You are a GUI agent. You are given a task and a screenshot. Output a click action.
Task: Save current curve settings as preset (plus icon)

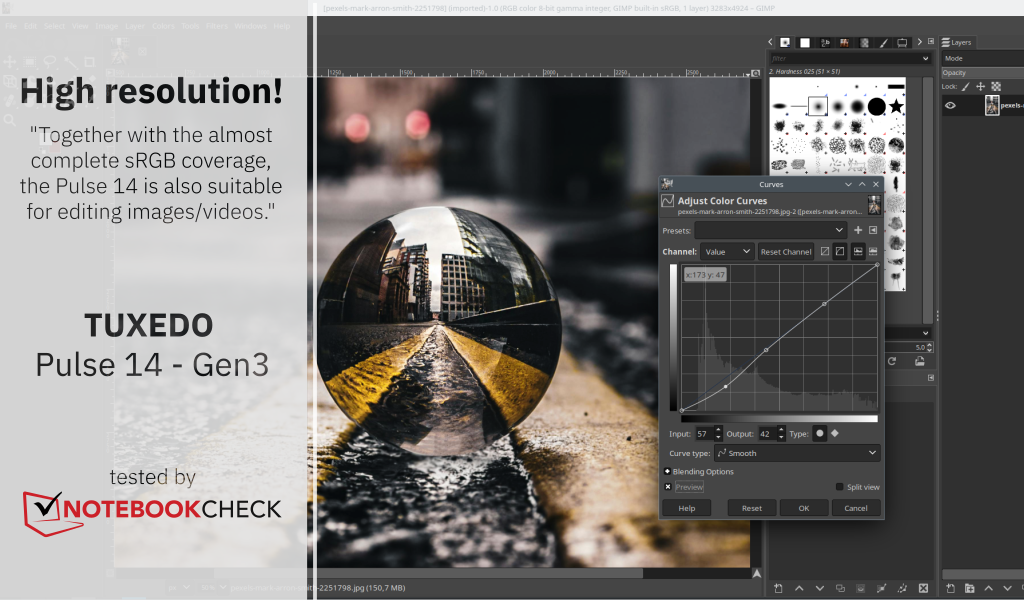pos(858,230)
